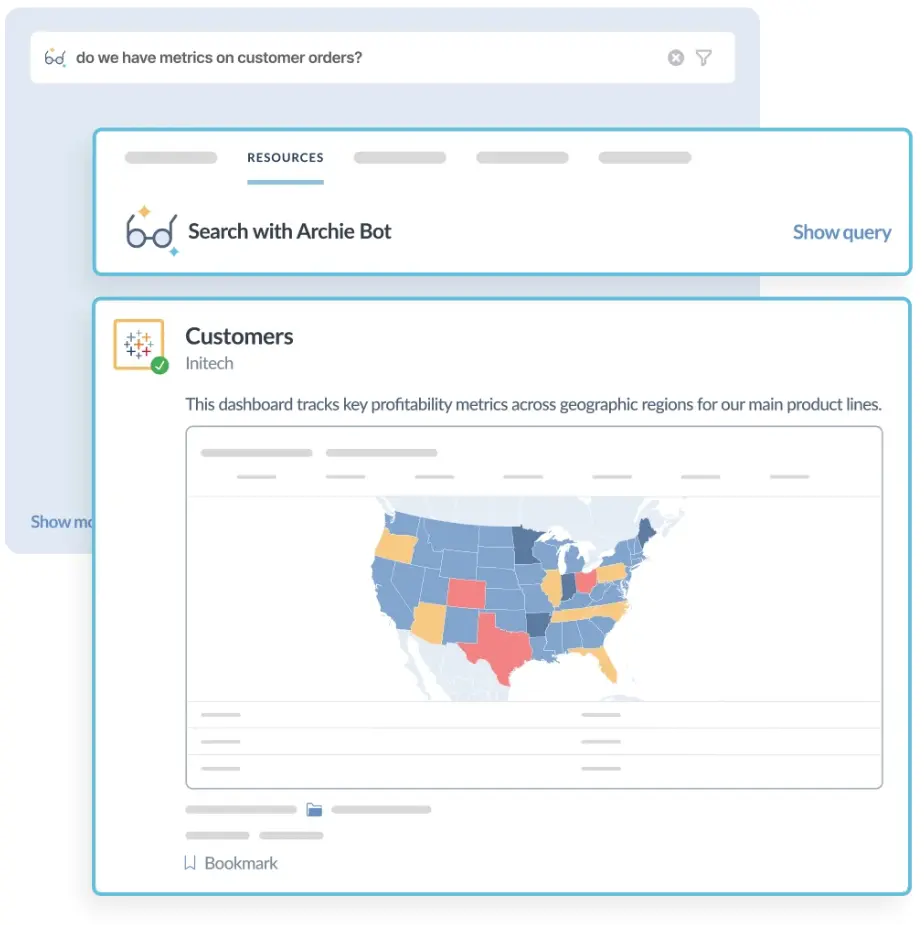924x925 pixels.
Task: Open the Customers dashboard title
Action: click(239, 336)
